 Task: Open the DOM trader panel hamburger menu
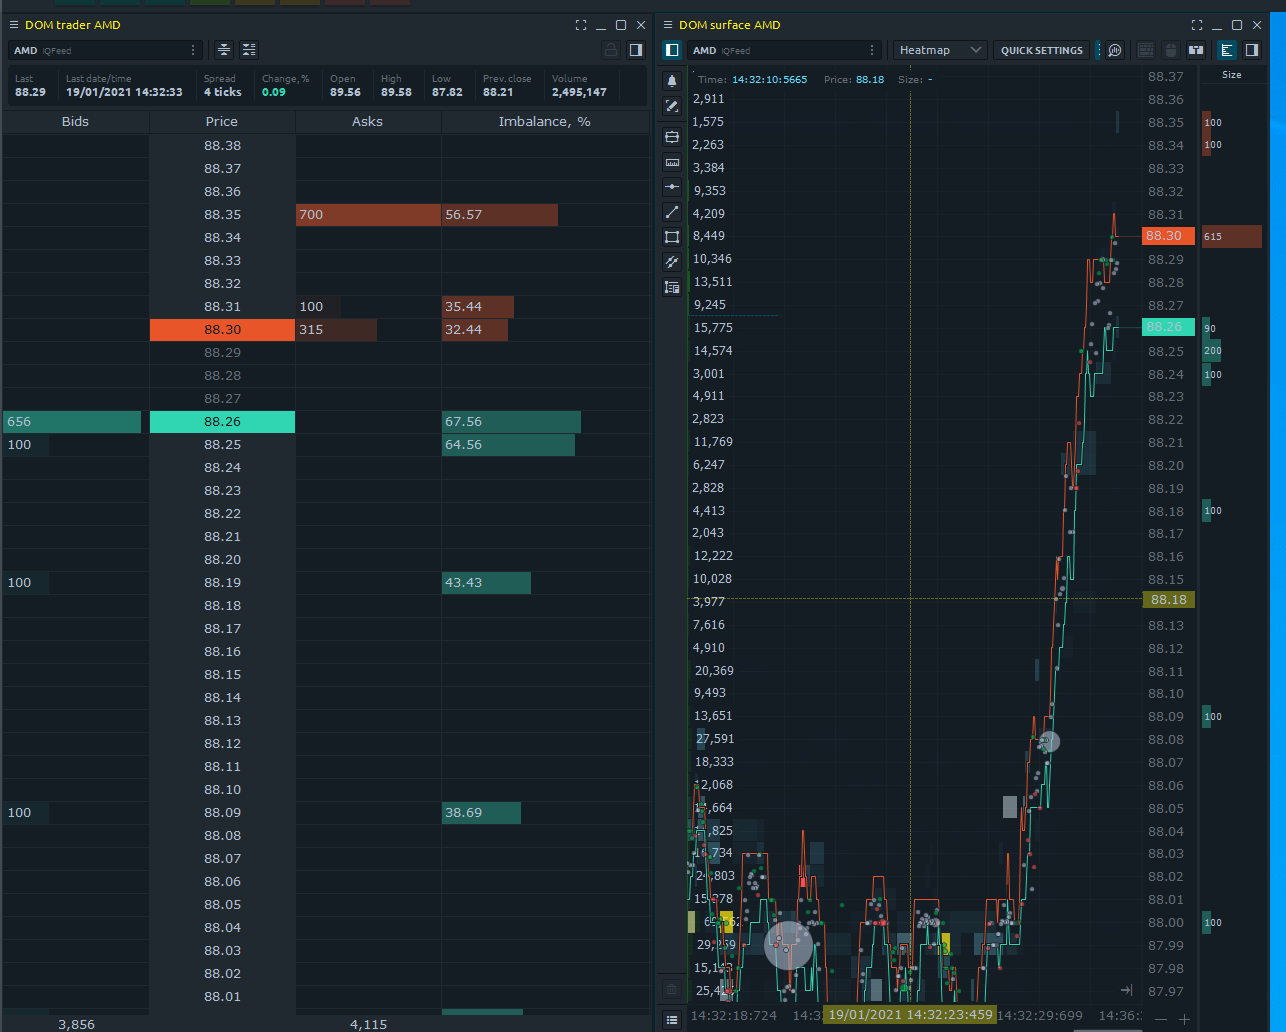coord(14,25)
